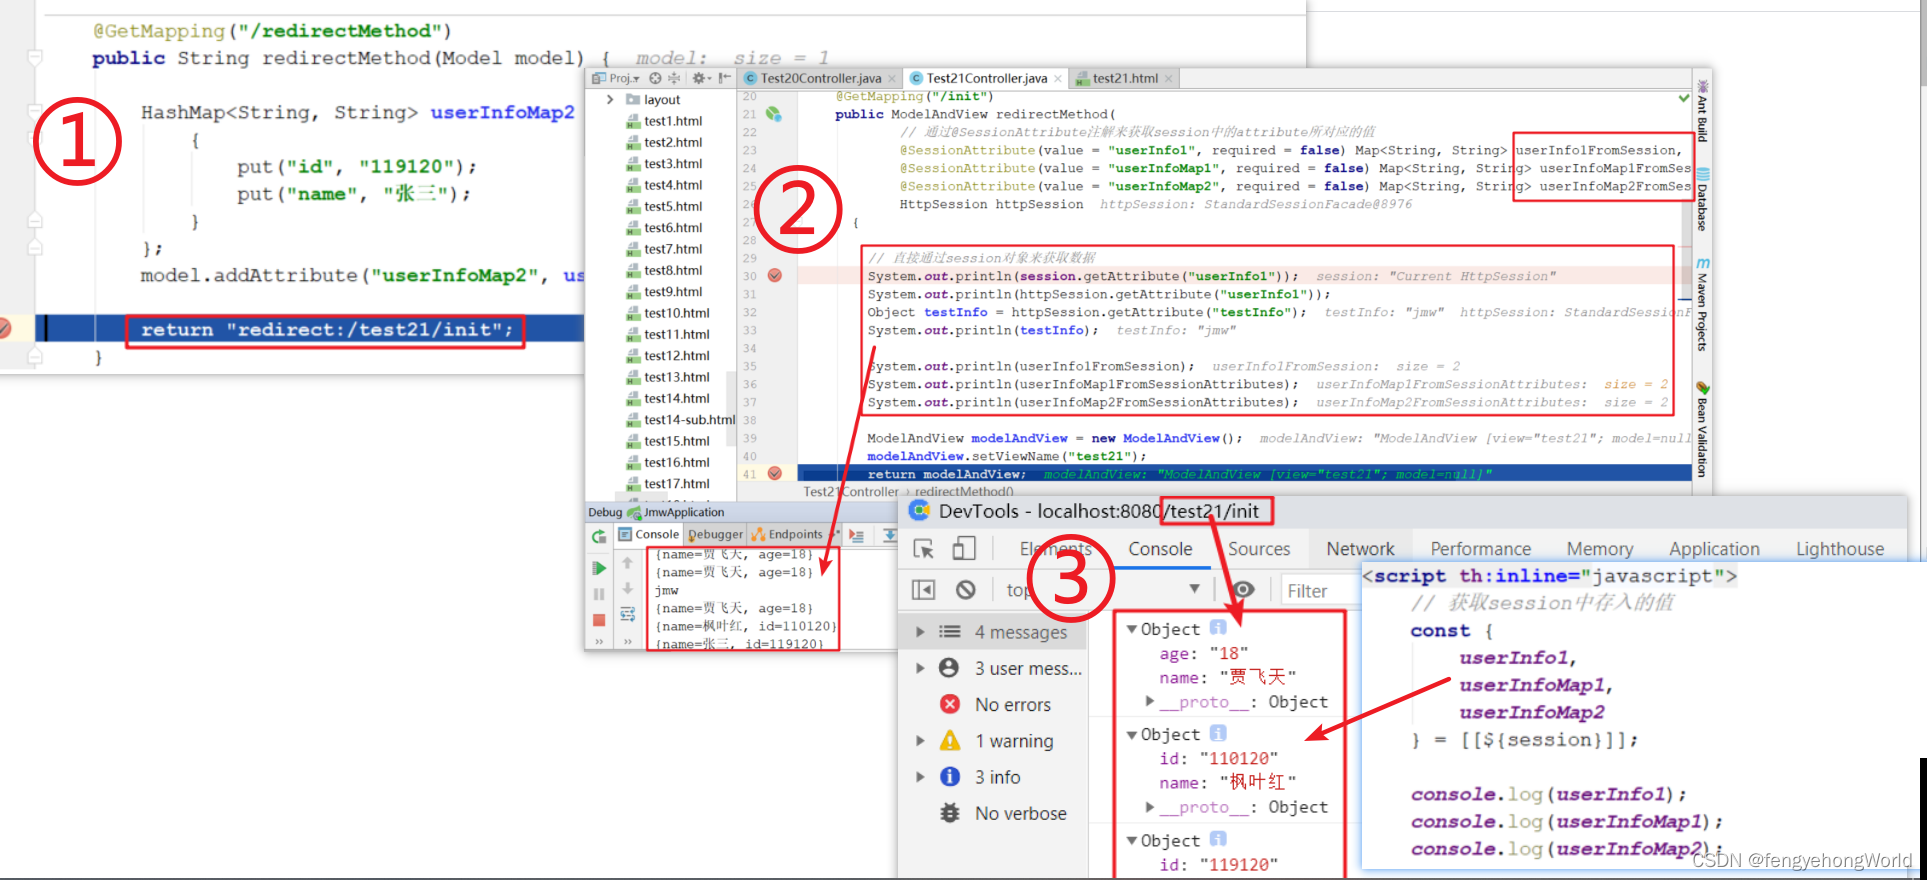
Task: Open the project panel gear settings
Action: (x=701, y=78)
